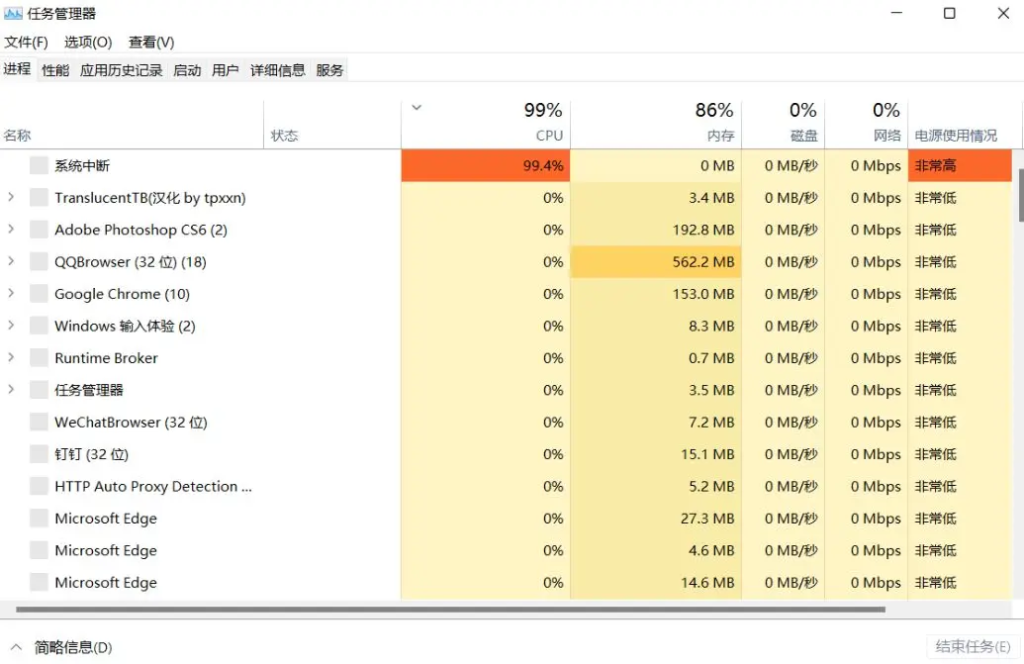Sort by the 内存 column header
The width and height of the screenshot is (1024, 664).
pos(656,124)
